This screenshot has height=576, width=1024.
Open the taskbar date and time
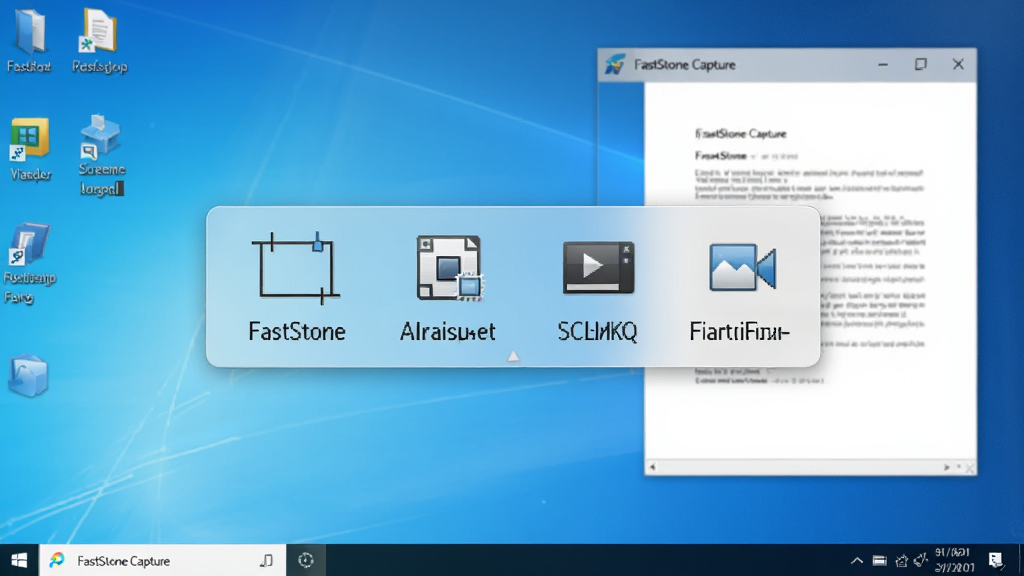(x=953, y=560)
